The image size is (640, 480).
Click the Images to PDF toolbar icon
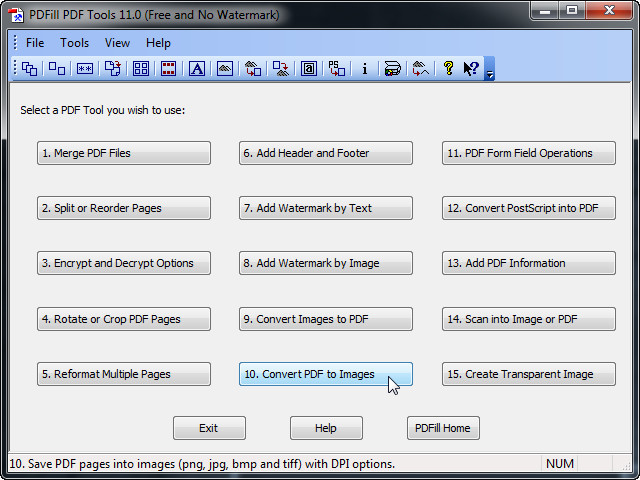[253, 68]
